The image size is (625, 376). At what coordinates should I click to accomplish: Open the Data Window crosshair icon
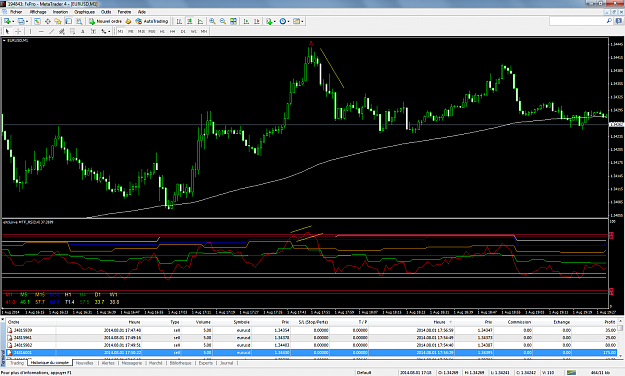47,21
